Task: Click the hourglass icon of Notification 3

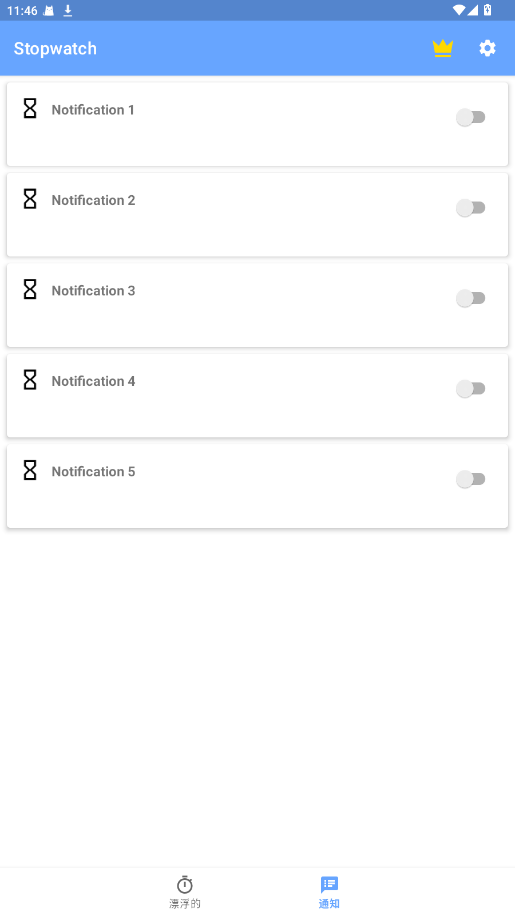Action: [x=30, y=290]
